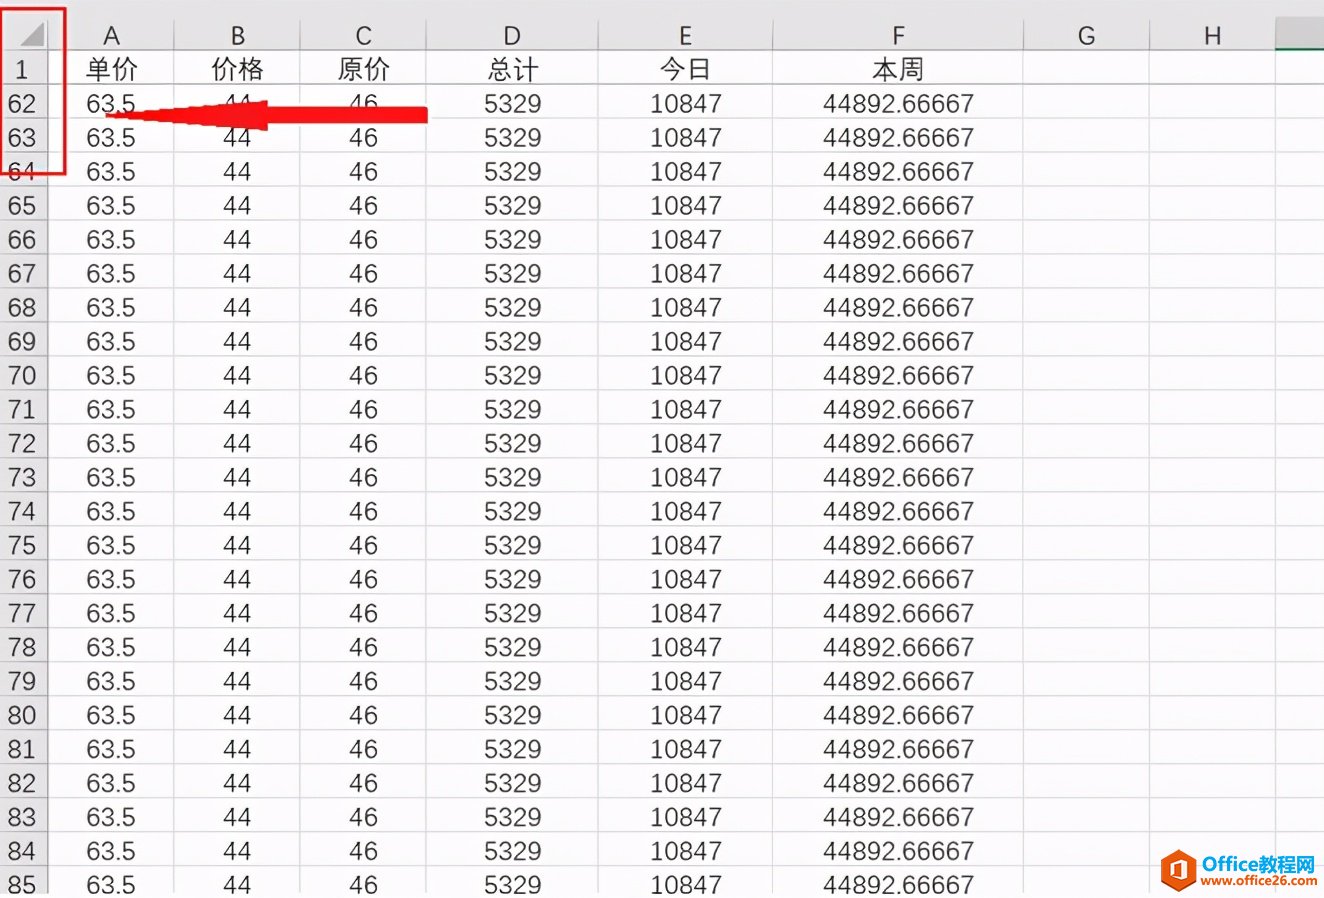Image resolution: width=1324 pixels, height=898 pixels.
Task: Select row 81 header
Action: (23, 749)
